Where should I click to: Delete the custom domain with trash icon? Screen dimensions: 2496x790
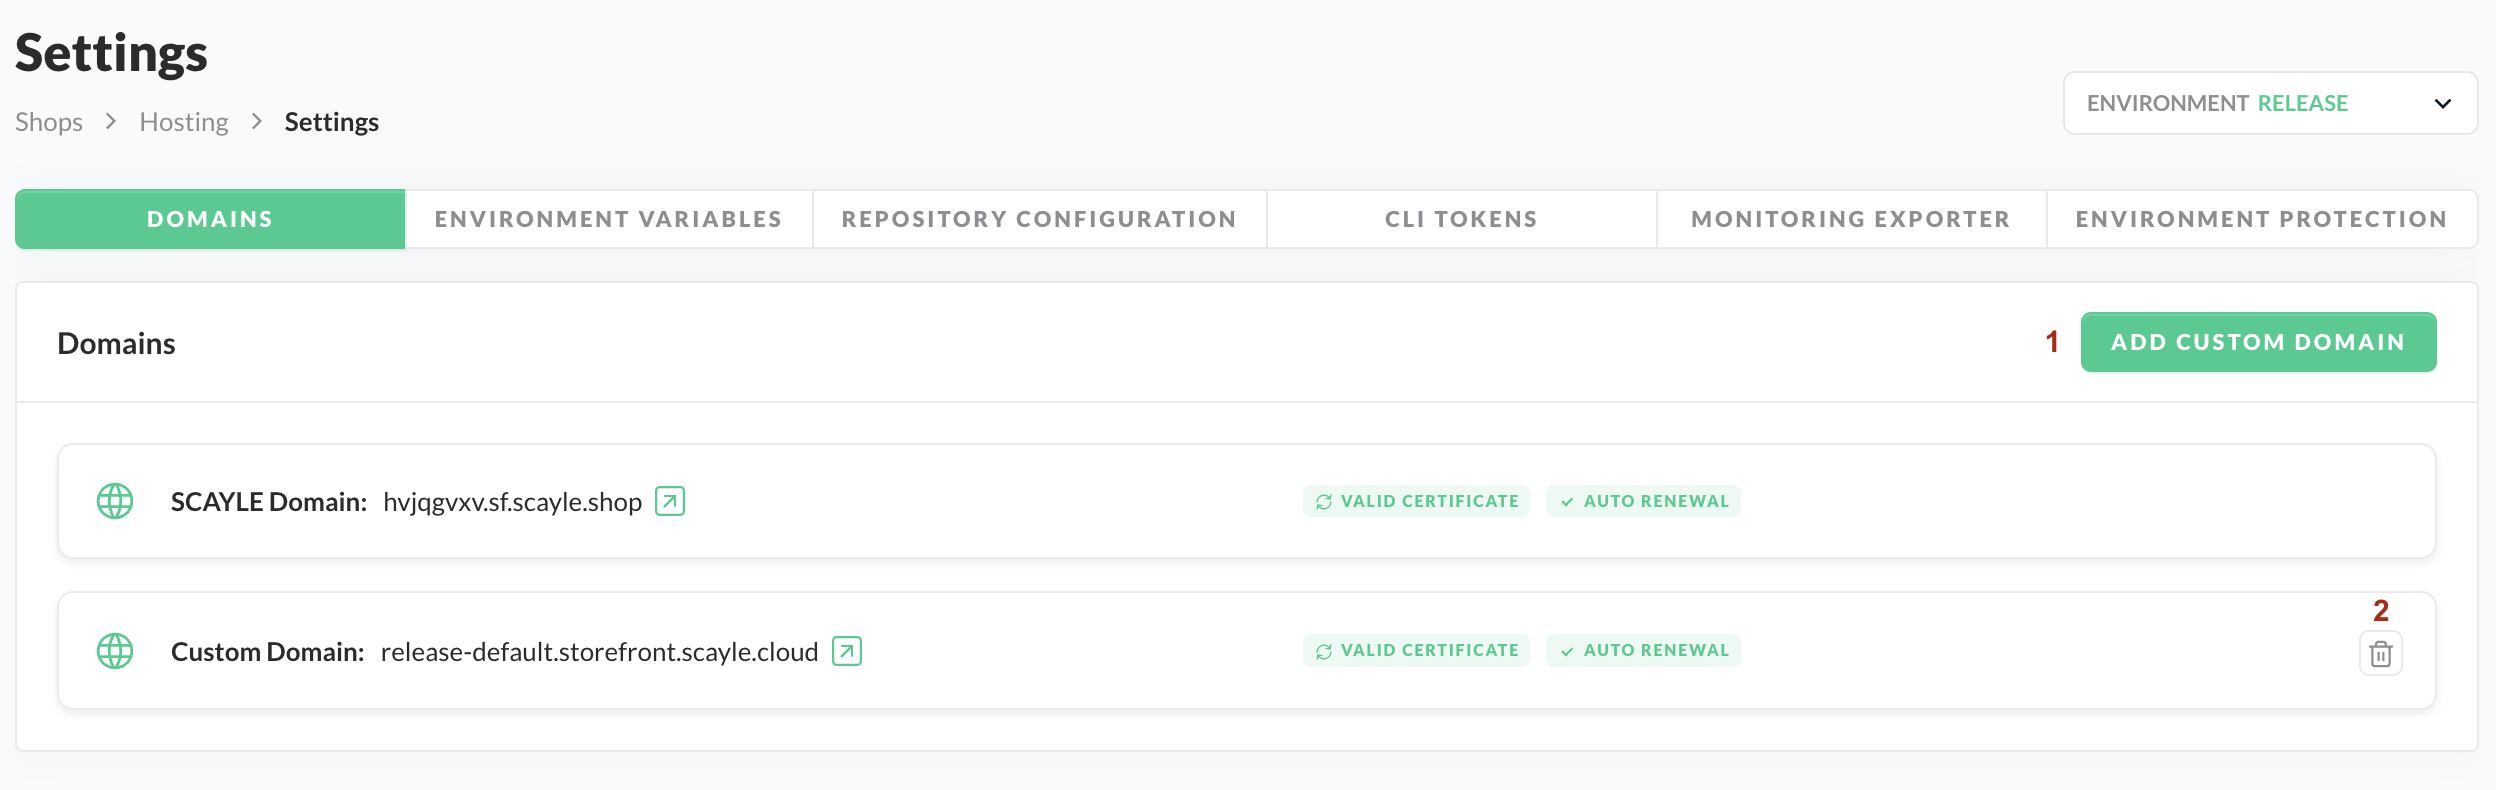[2380, 654]
